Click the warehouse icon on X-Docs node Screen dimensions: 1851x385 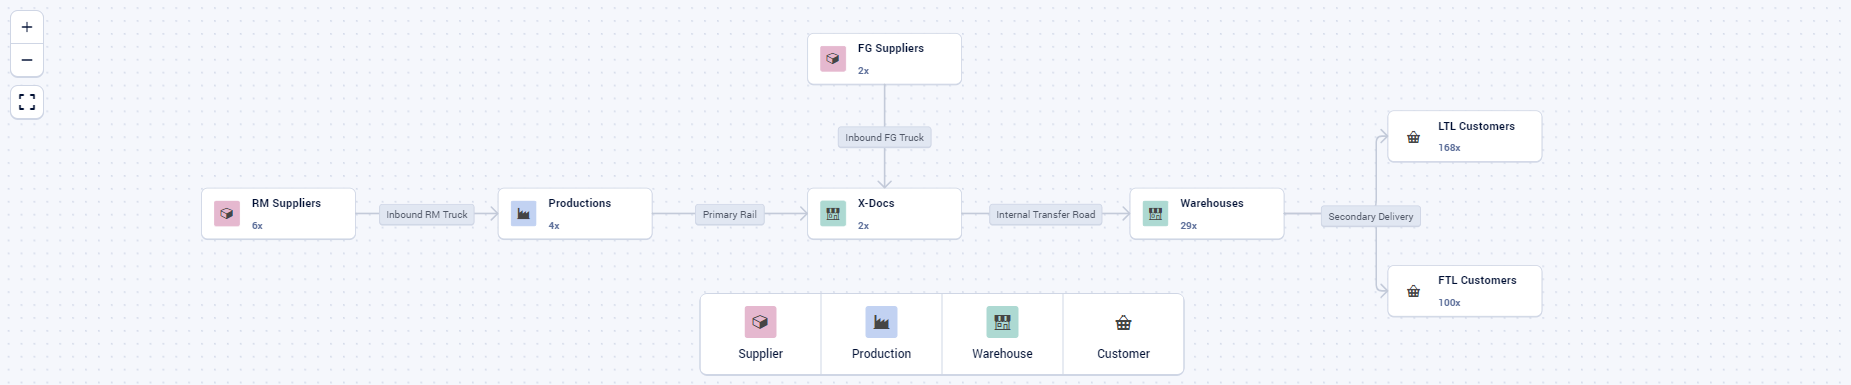833,213
